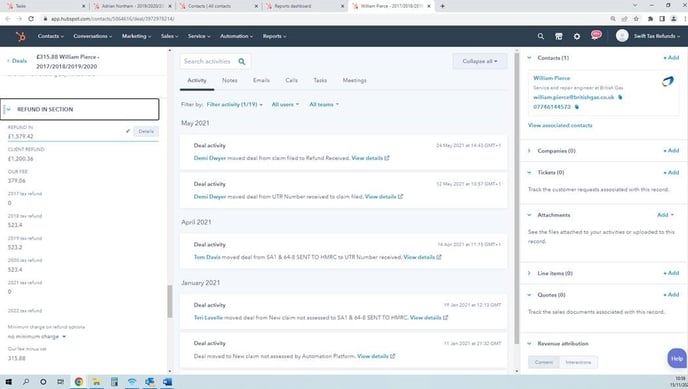Collapse the Quotes (0) panel
The width and height of the screenshot is (688, 389).
[529, 295]
